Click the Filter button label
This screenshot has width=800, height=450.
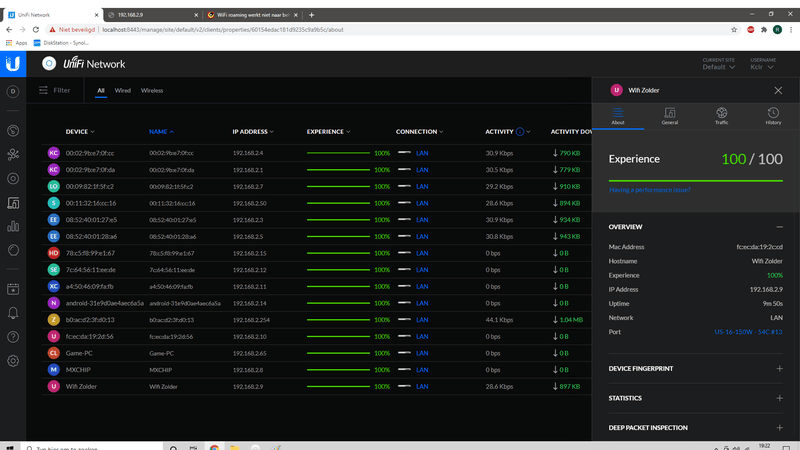[62, 90]
